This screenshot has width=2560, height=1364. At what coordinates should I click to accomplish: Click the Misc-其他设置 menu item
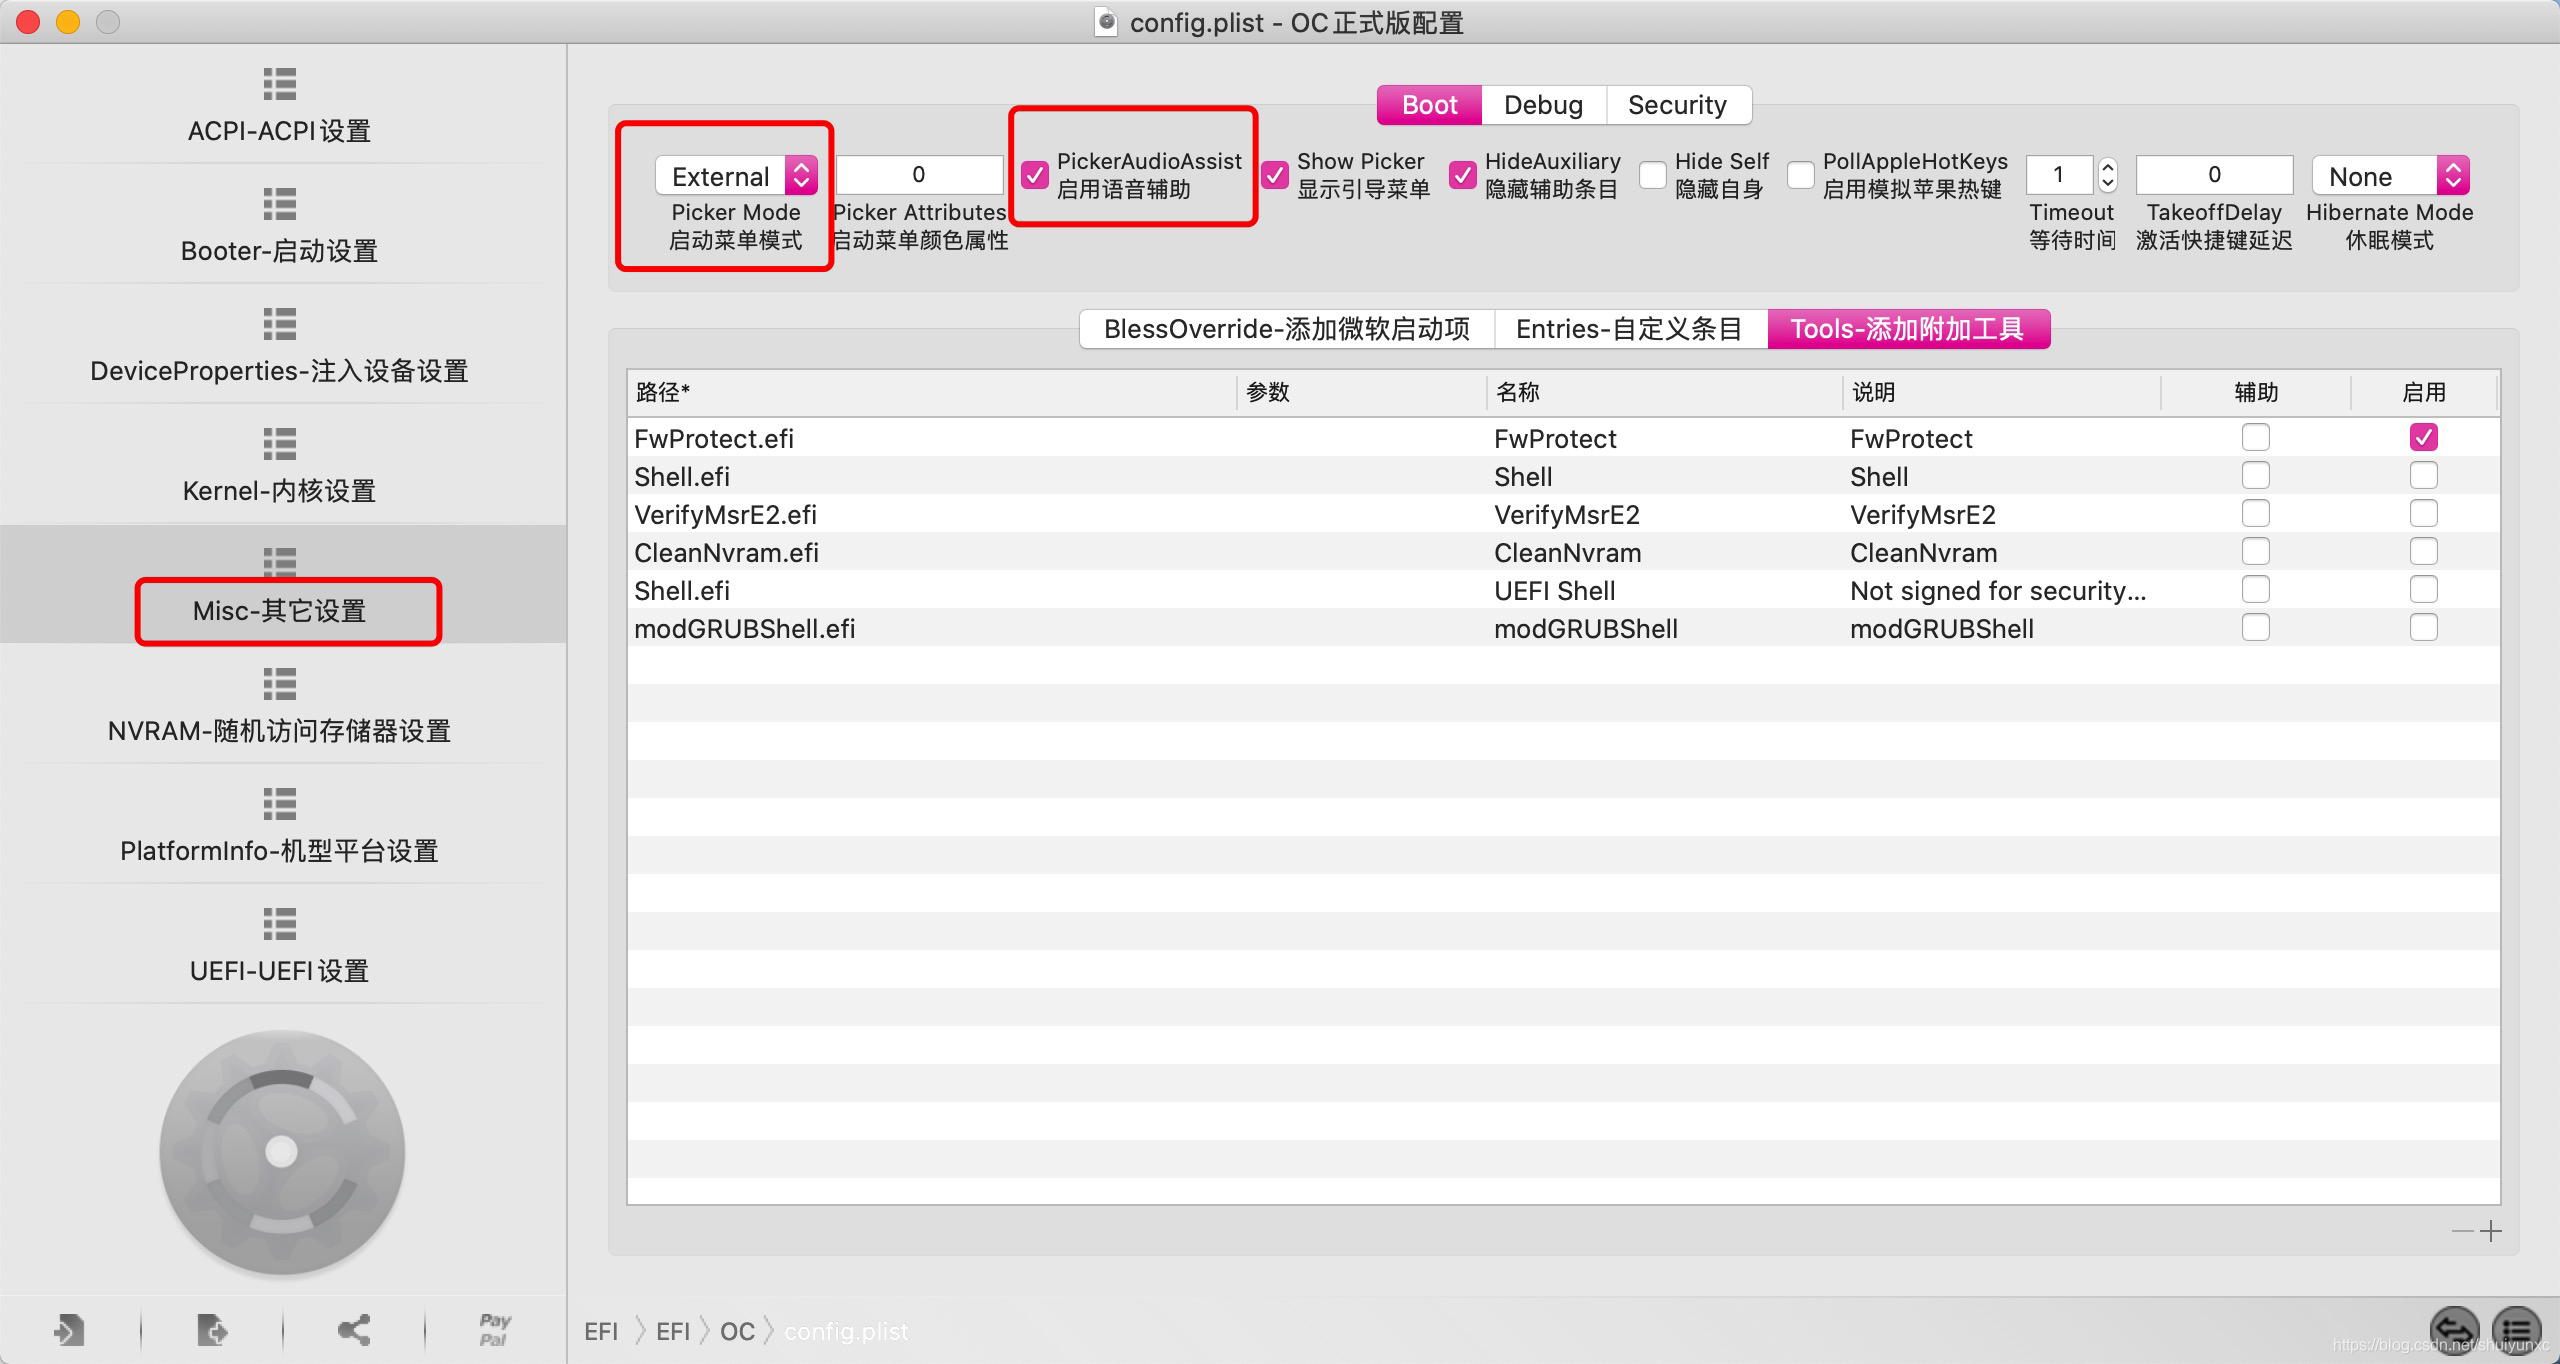click(278, 611)
